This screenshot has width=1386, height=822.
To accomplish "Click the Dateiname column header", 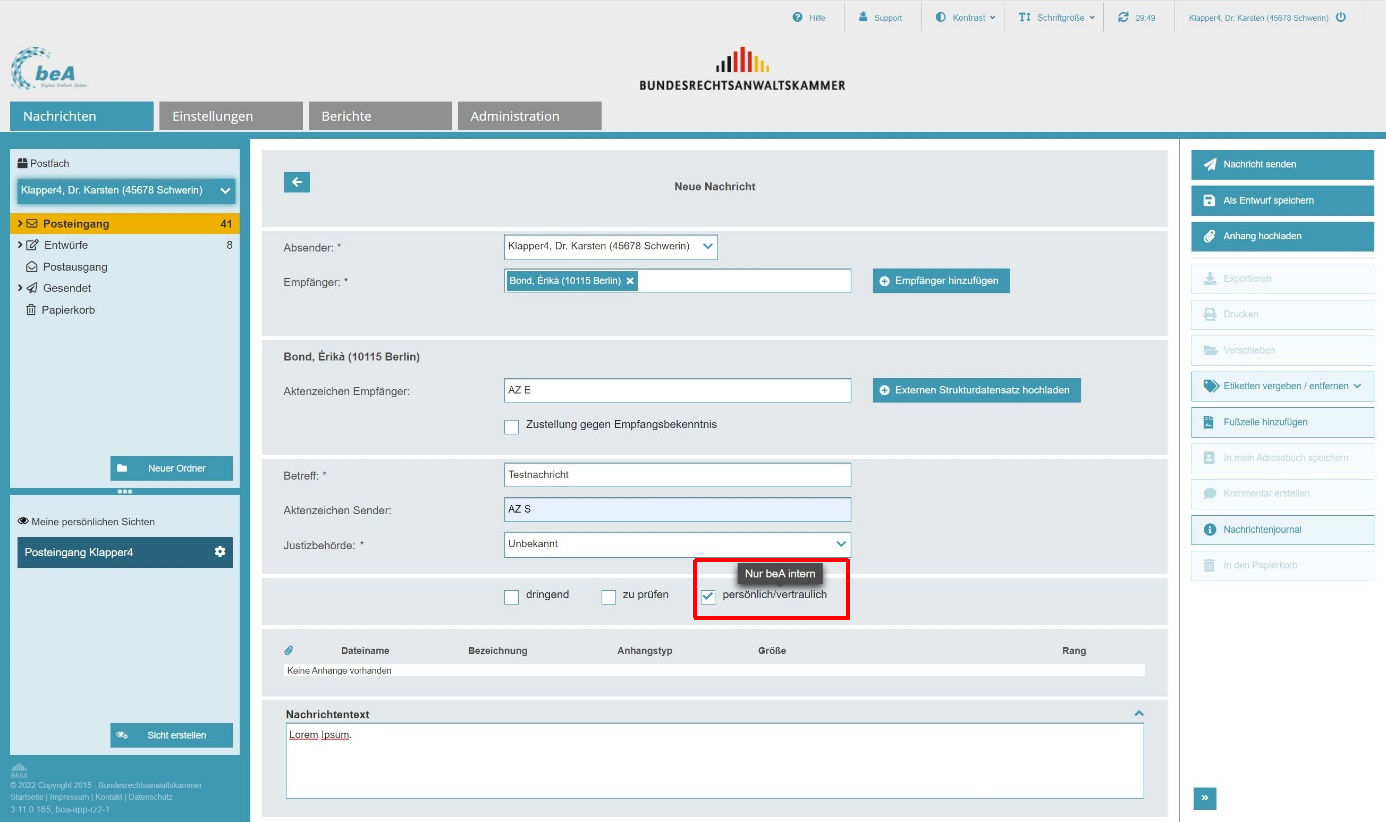I will 365,651.
